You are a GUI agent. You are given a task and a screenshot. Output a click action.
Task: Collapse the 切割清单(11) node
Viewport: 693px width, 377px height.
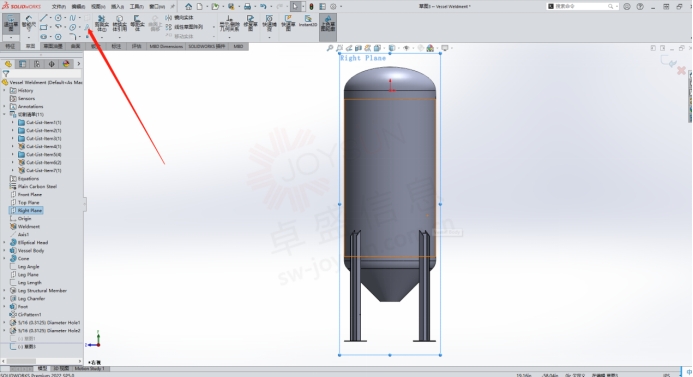pos(4,114)
